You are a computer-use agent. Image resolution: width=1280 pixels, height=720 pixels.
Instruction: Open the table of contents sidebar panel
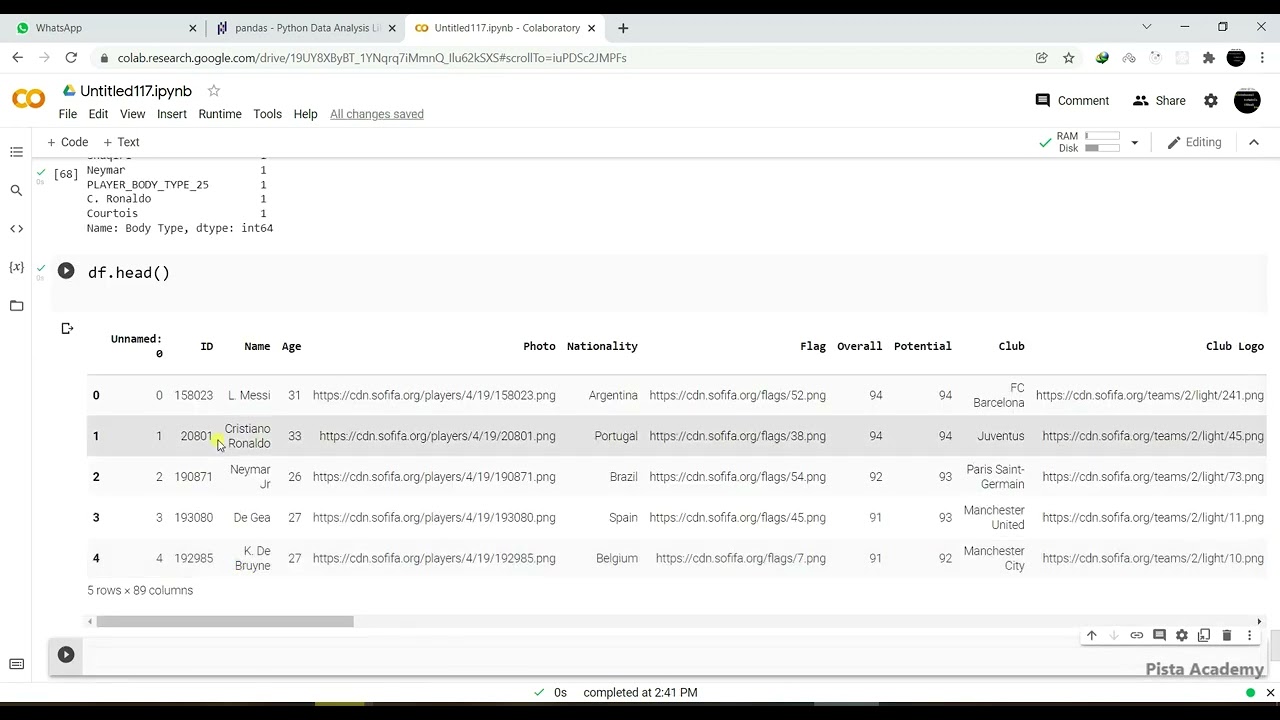click(16, 152)
